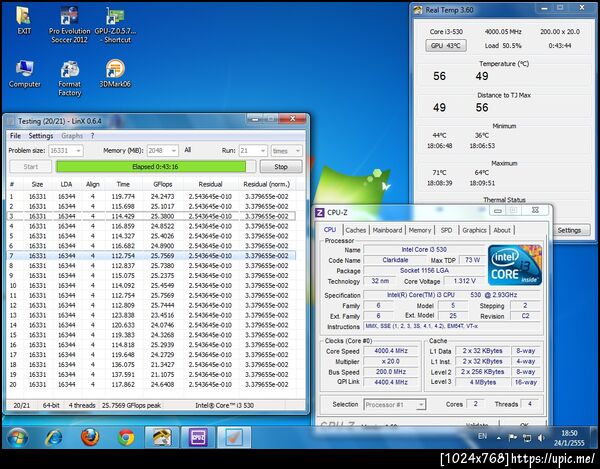Click the Windows Start orb
The image size is (600, 469).
pos(17,438)
